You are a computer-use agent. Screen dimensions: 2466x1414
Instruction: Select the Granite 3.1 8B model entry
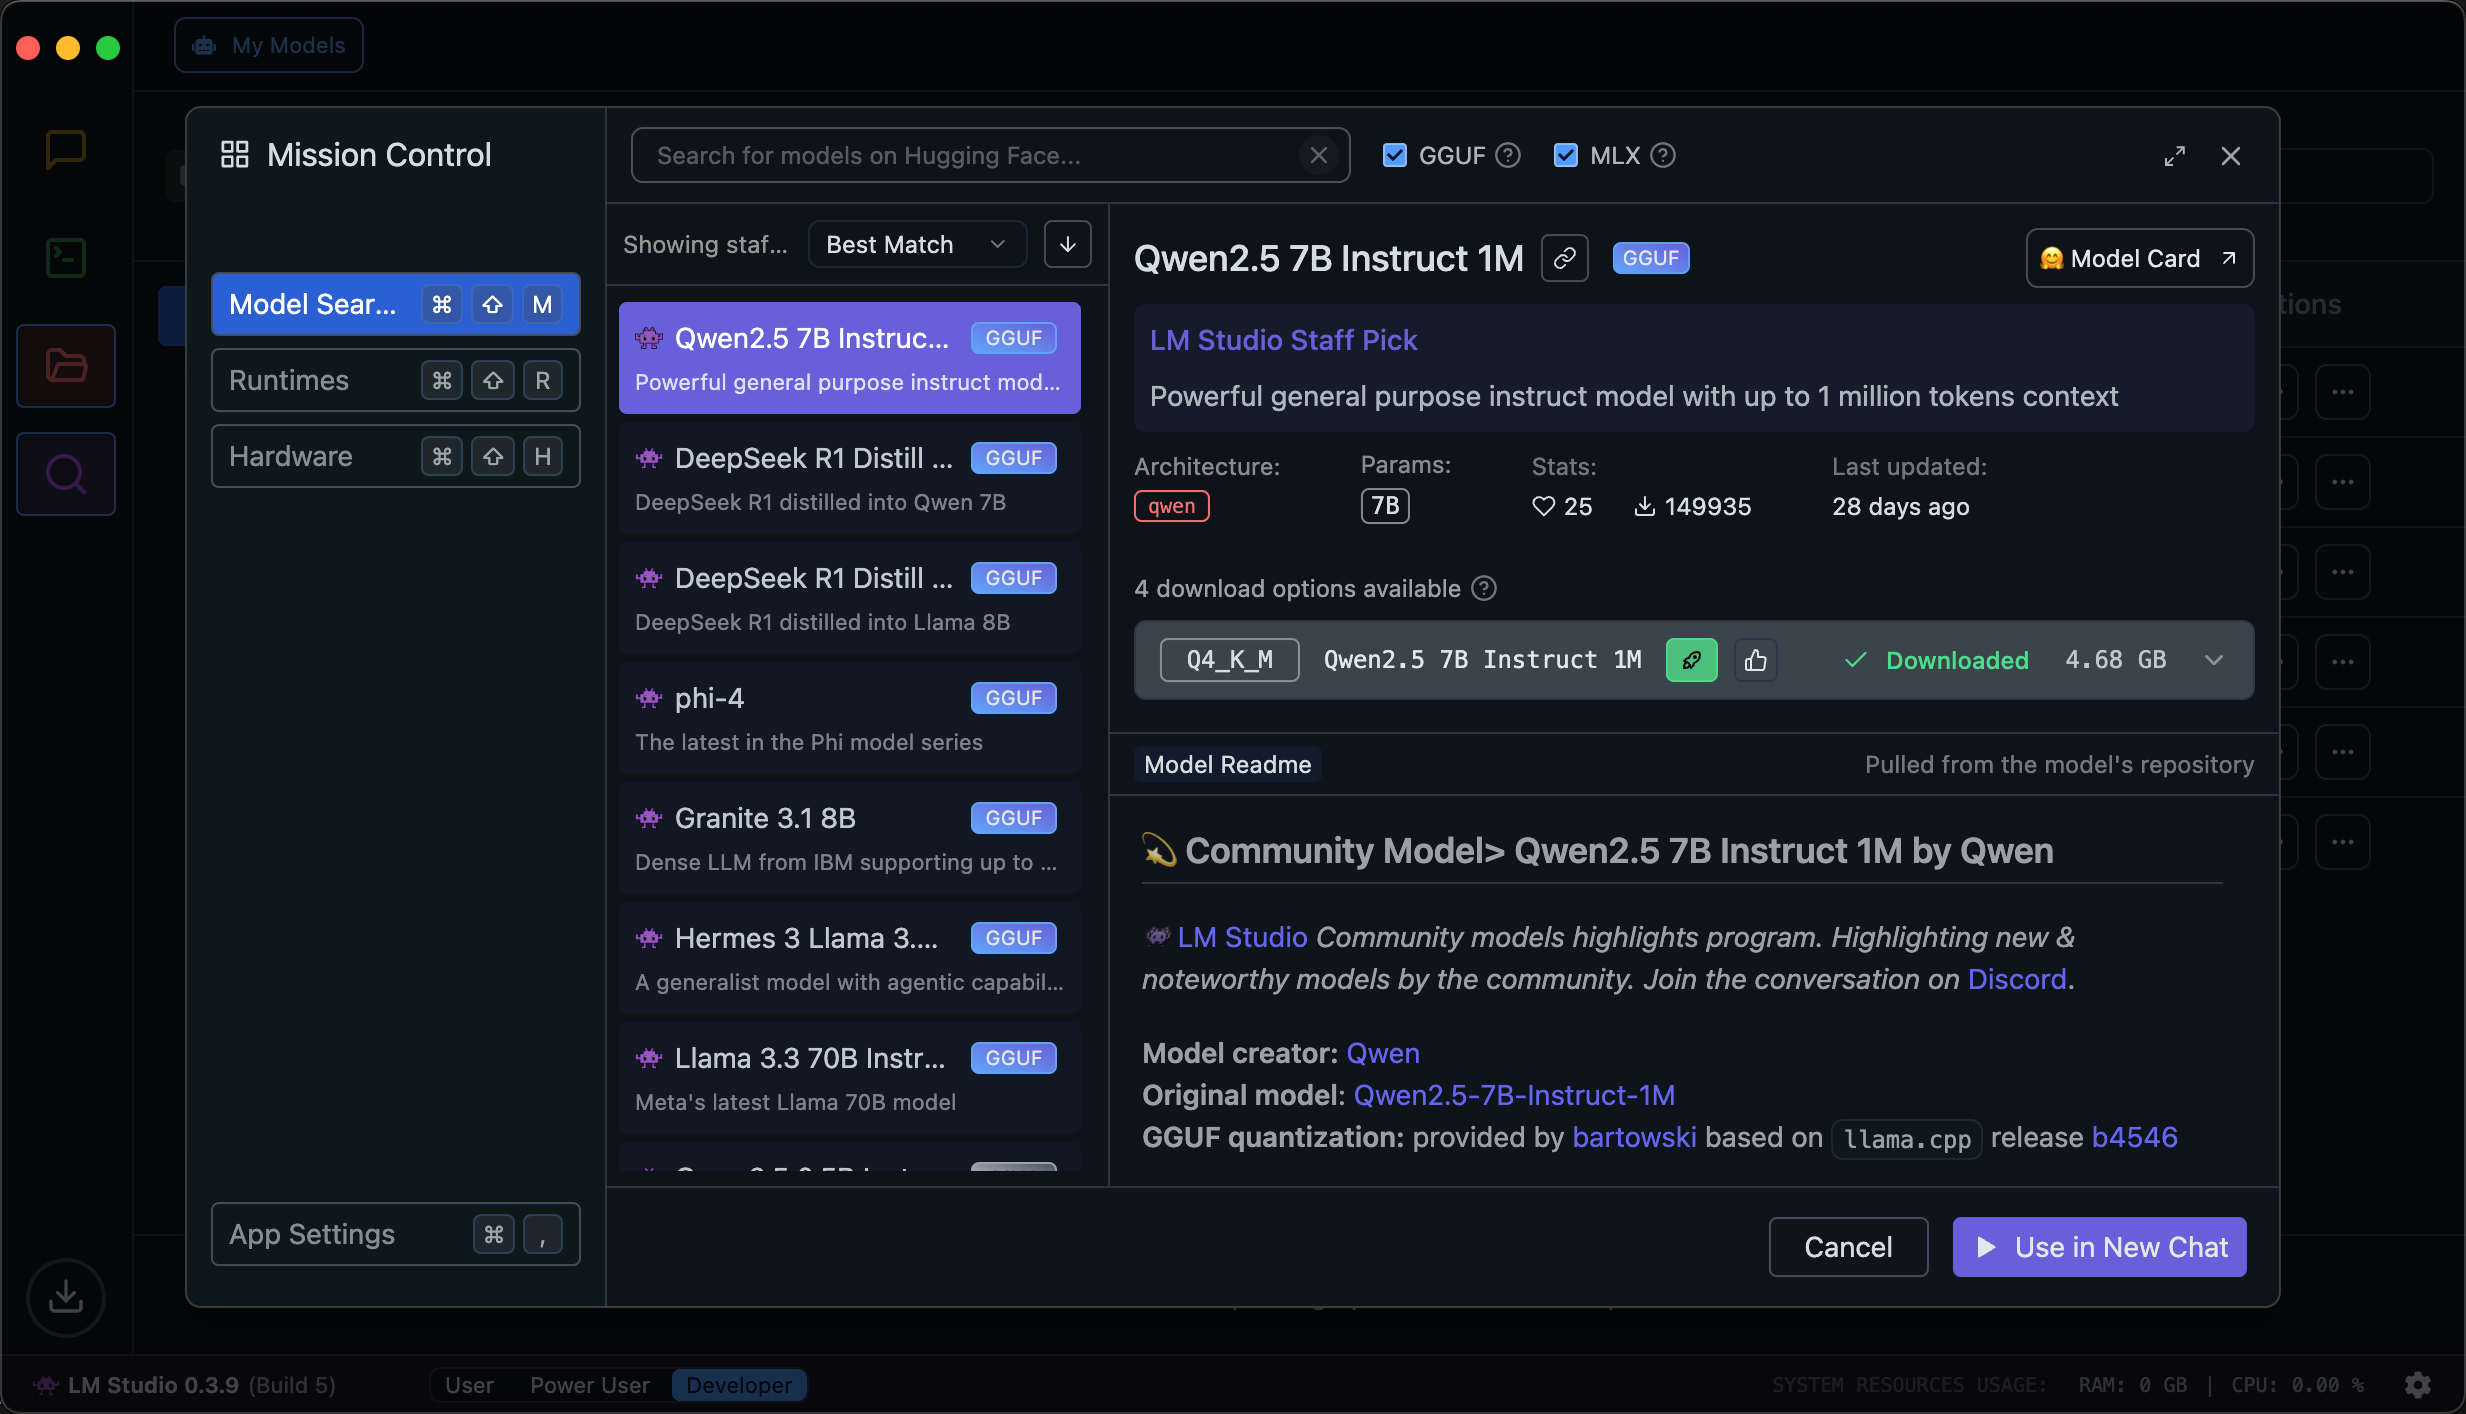click(850, 838)
